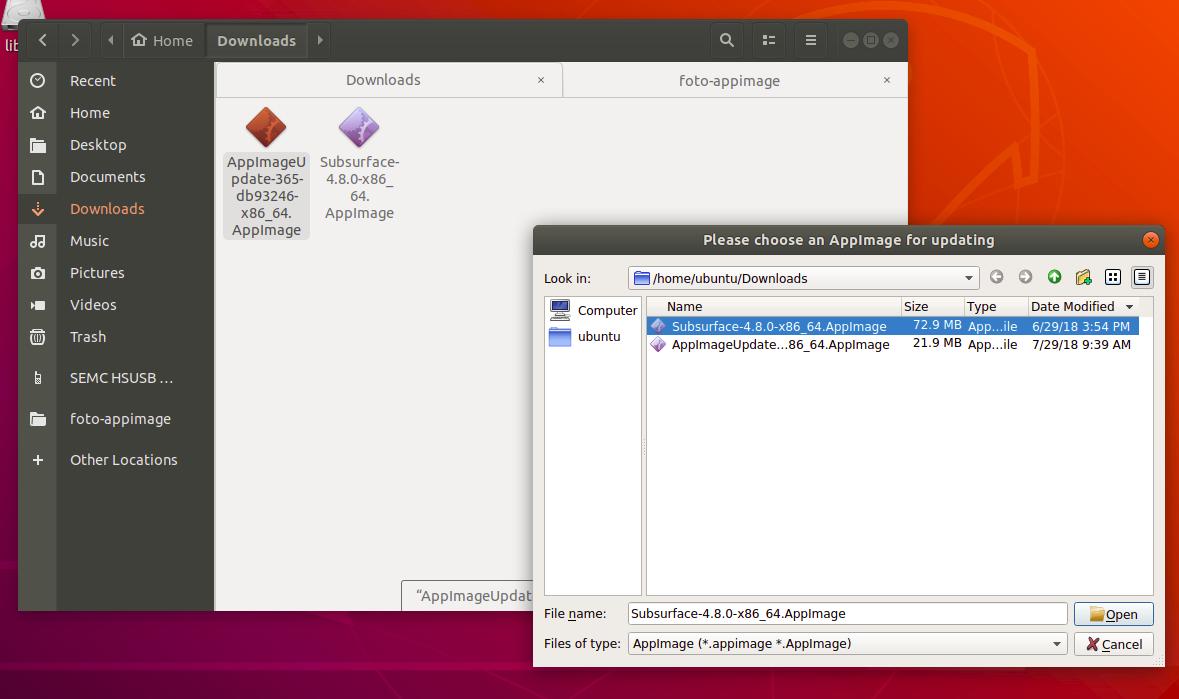Image resolution: width=1179 pixels, height=699 pixels.
Task: Open search in the Files window
Action: 726,40
